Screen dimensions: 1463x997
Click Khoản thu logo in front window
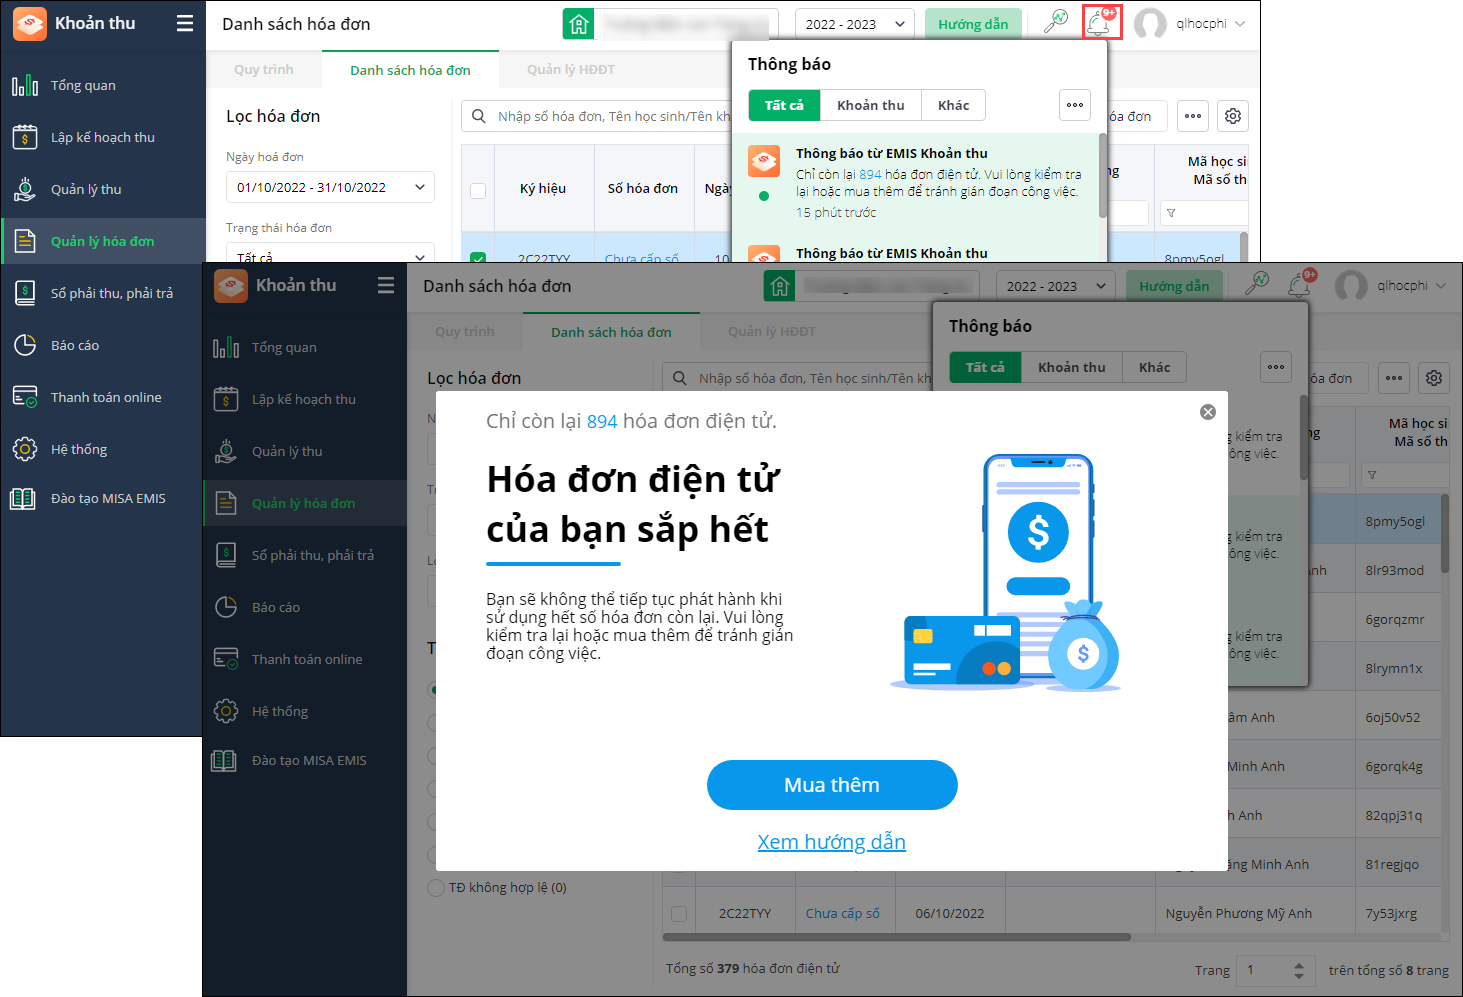231,286
